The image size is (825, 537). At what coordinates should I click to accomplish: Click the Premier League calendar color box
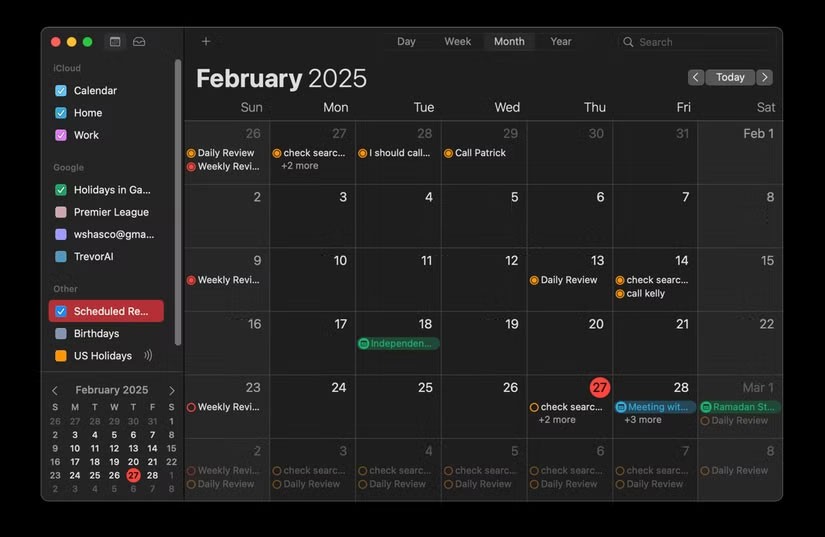point(61,212)
